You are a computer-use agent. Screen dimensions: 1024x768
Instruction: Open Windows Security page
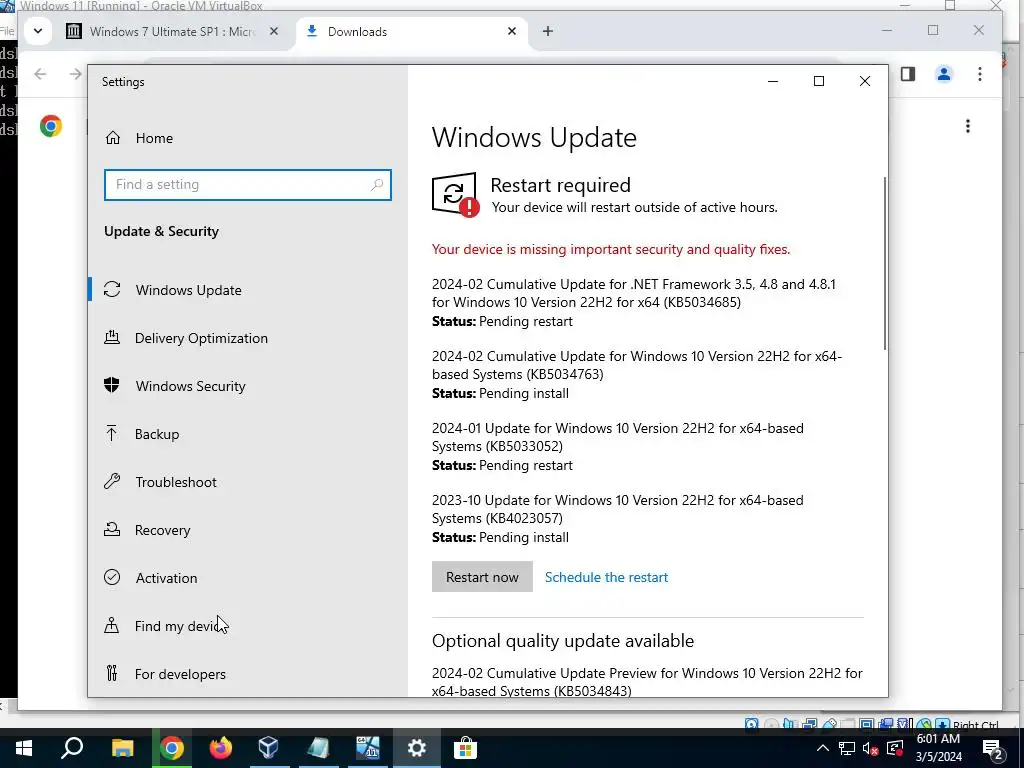pyautogui.click(x=190, y=386)
